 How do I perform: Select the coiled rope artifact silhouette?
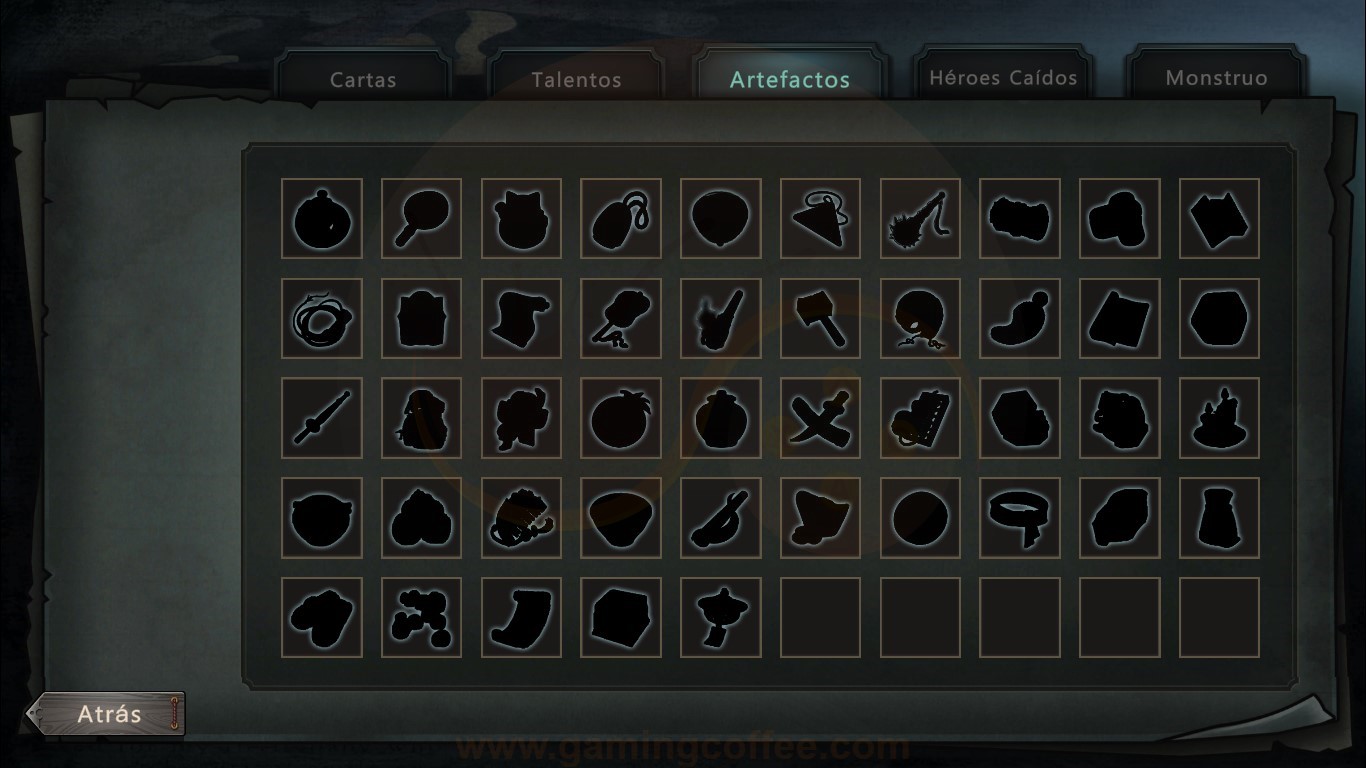point(321,318)
